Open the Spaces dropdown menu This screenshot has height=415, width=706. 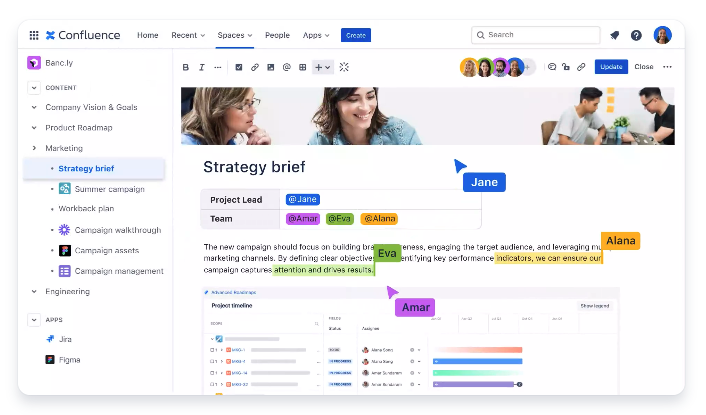tap(235, 35)
